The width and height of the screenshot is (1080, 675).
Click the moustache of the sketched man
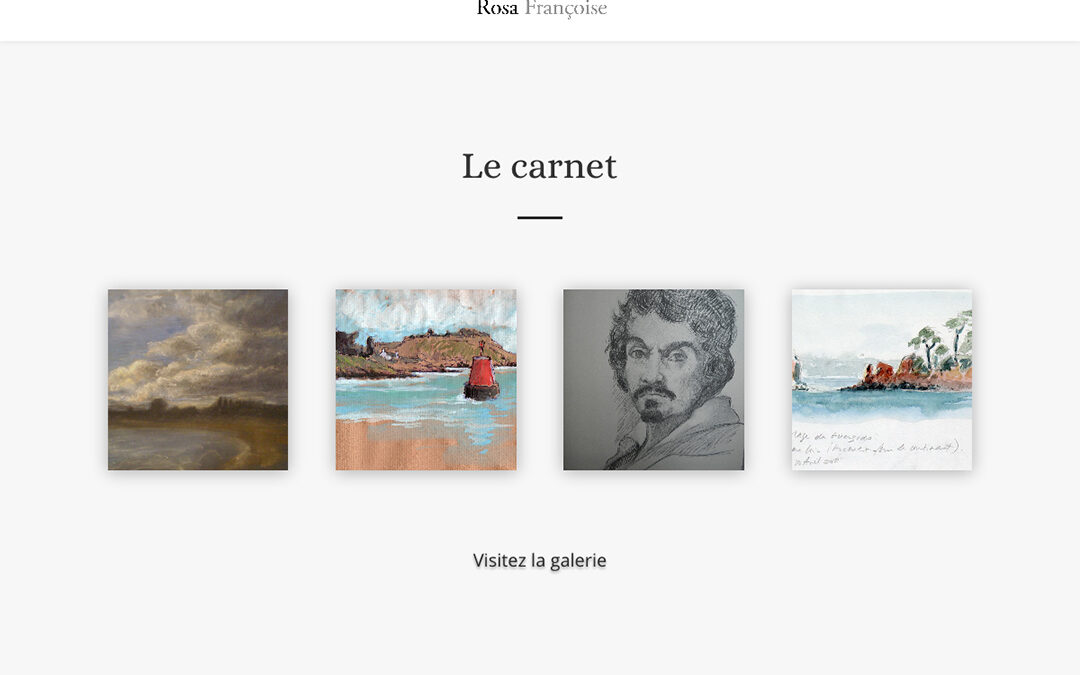654,391
